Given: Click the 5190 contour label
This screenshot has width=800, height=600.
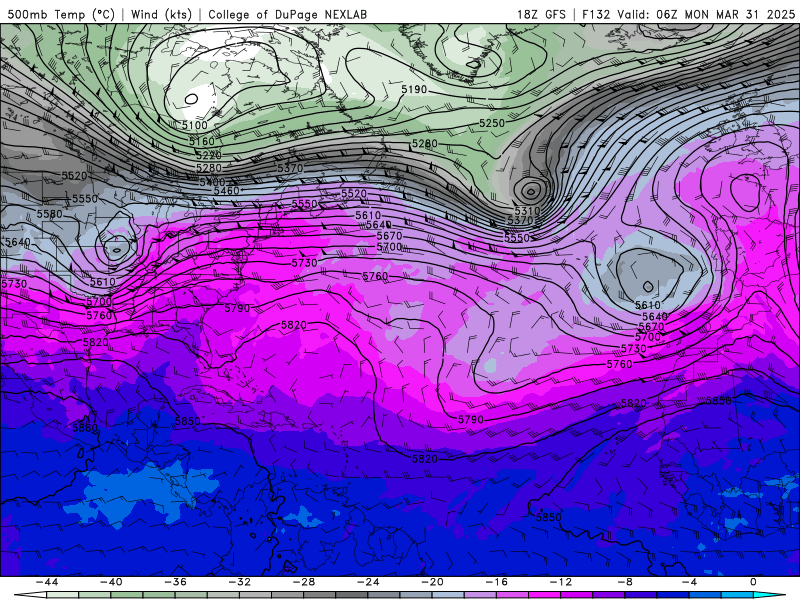Looking at the screenshot, I should 414,90.
